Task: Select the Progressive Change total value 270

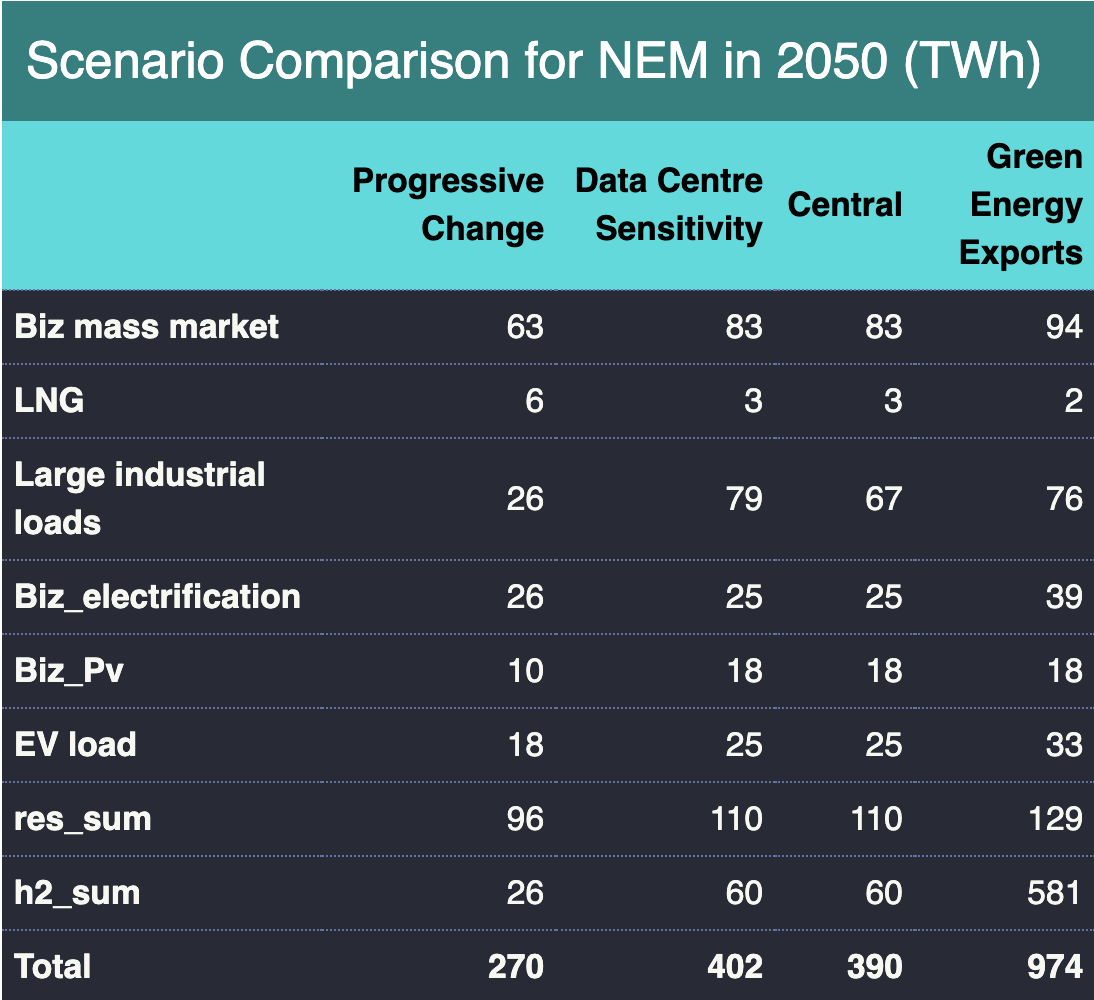Action: tap(516, 967)
